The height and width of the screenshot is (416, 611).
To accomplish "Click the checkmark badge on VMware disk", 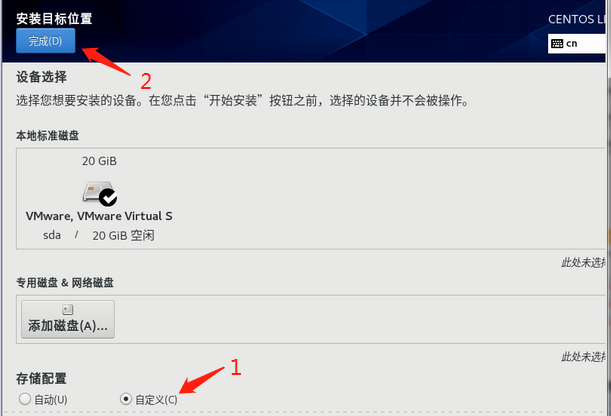I will coord(108,197).
